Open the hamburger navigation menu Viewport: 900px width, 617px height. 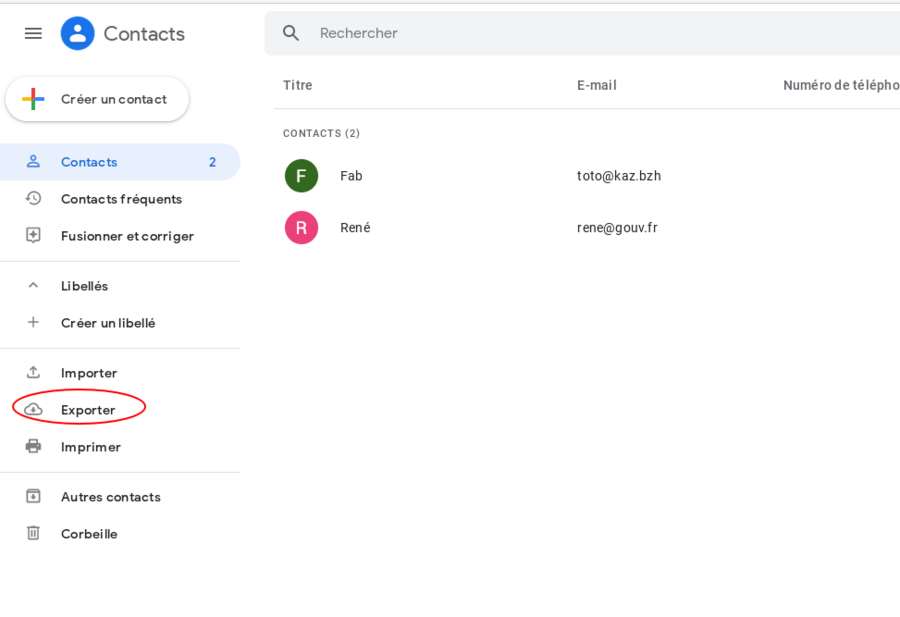point(33,33)
